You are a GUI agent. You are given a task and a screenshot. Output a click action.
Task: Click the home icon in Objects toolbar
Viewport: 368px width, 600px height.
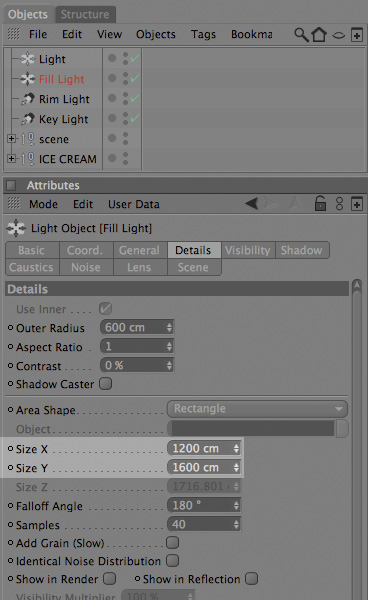(x=319, y=34)
